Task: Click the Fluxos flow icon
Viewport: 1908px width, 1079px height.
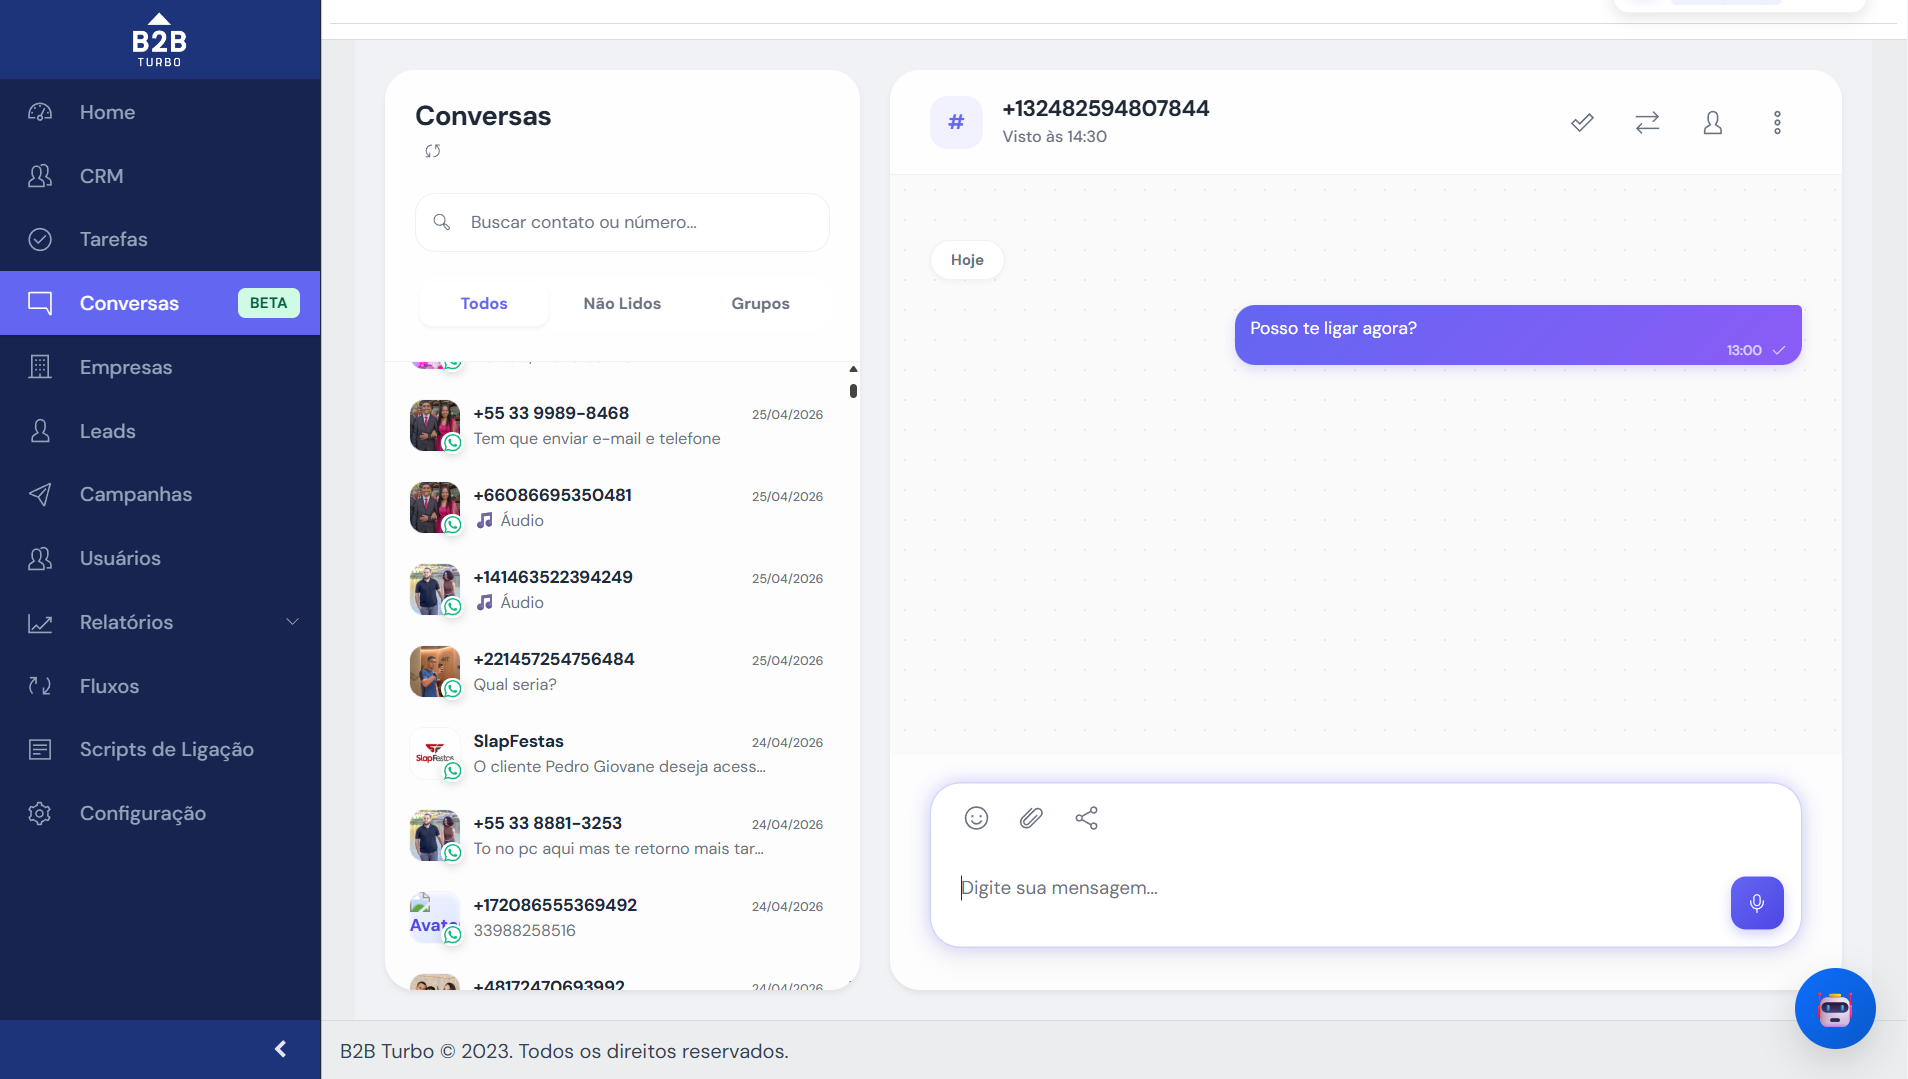Action: click(x=40, y=686)
